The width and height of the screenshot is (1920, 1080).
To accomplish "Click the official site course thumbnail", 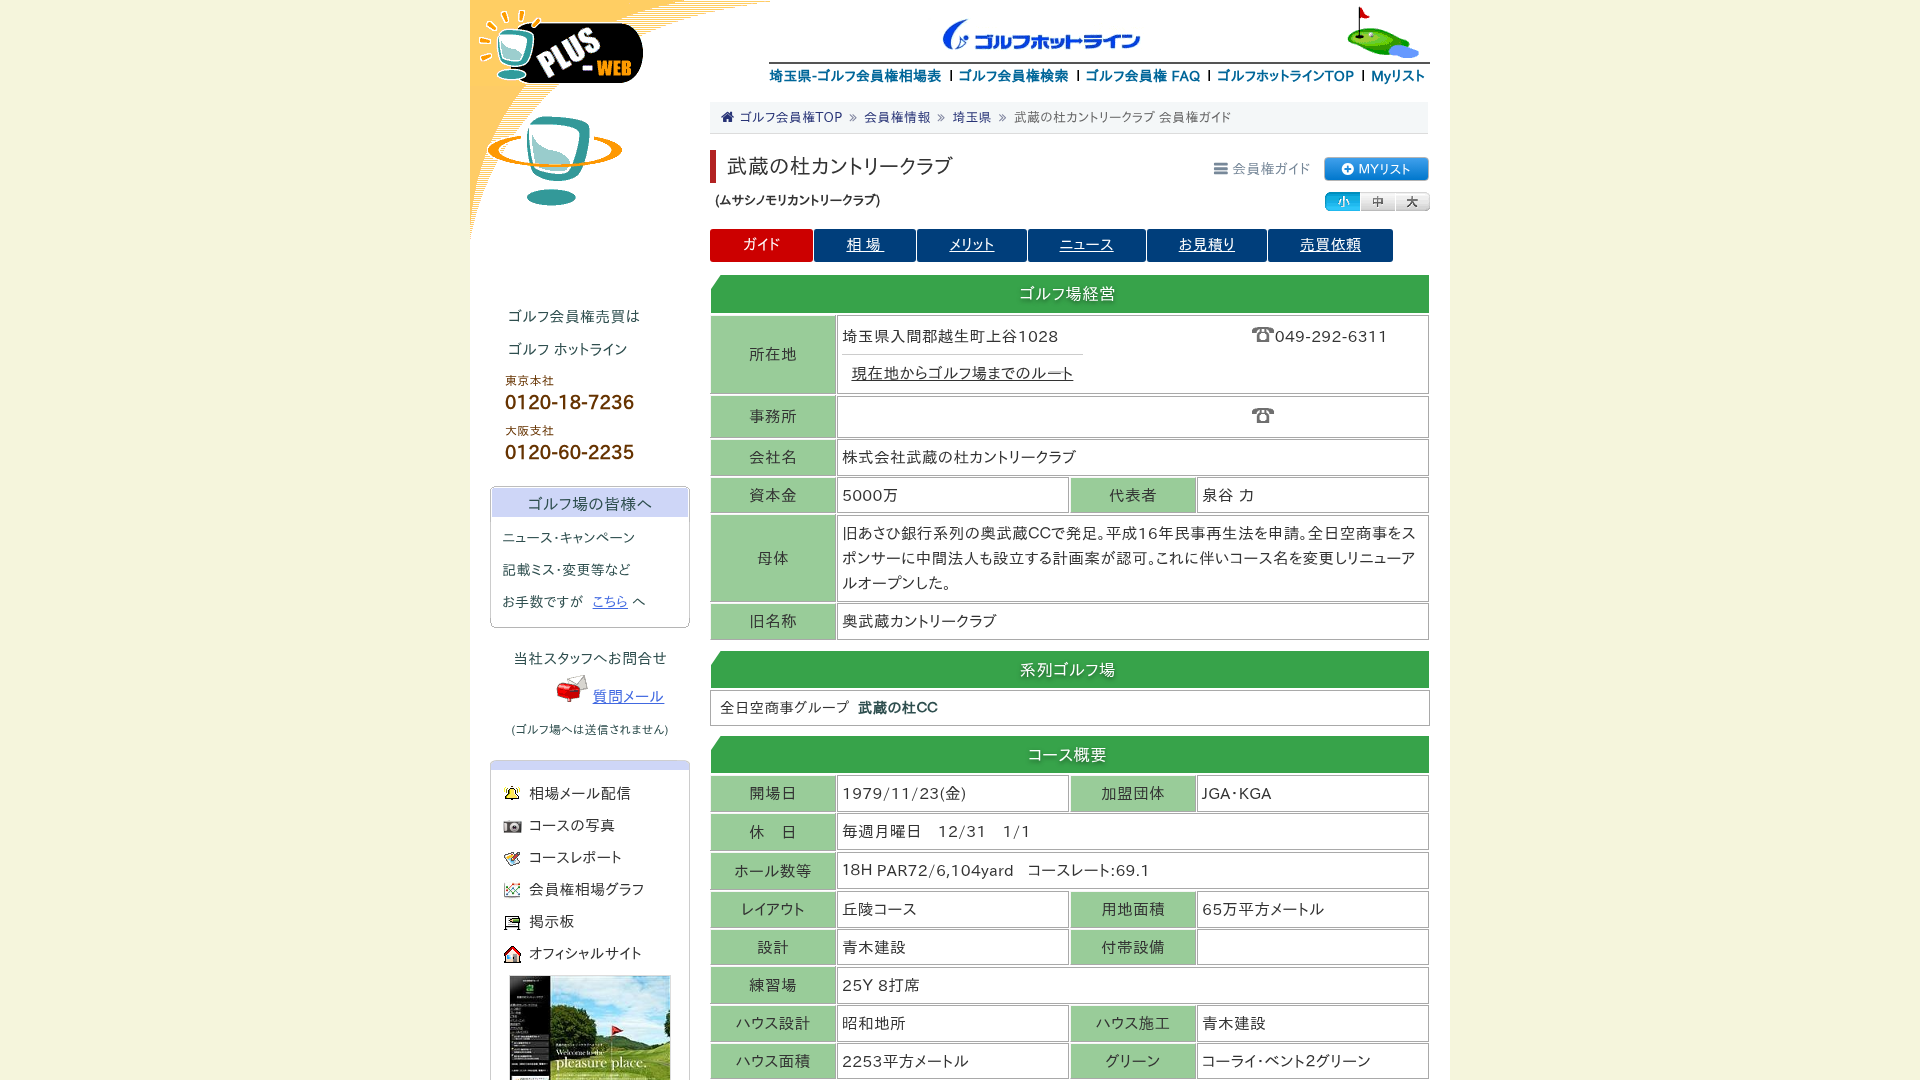I will point(590,1028).
